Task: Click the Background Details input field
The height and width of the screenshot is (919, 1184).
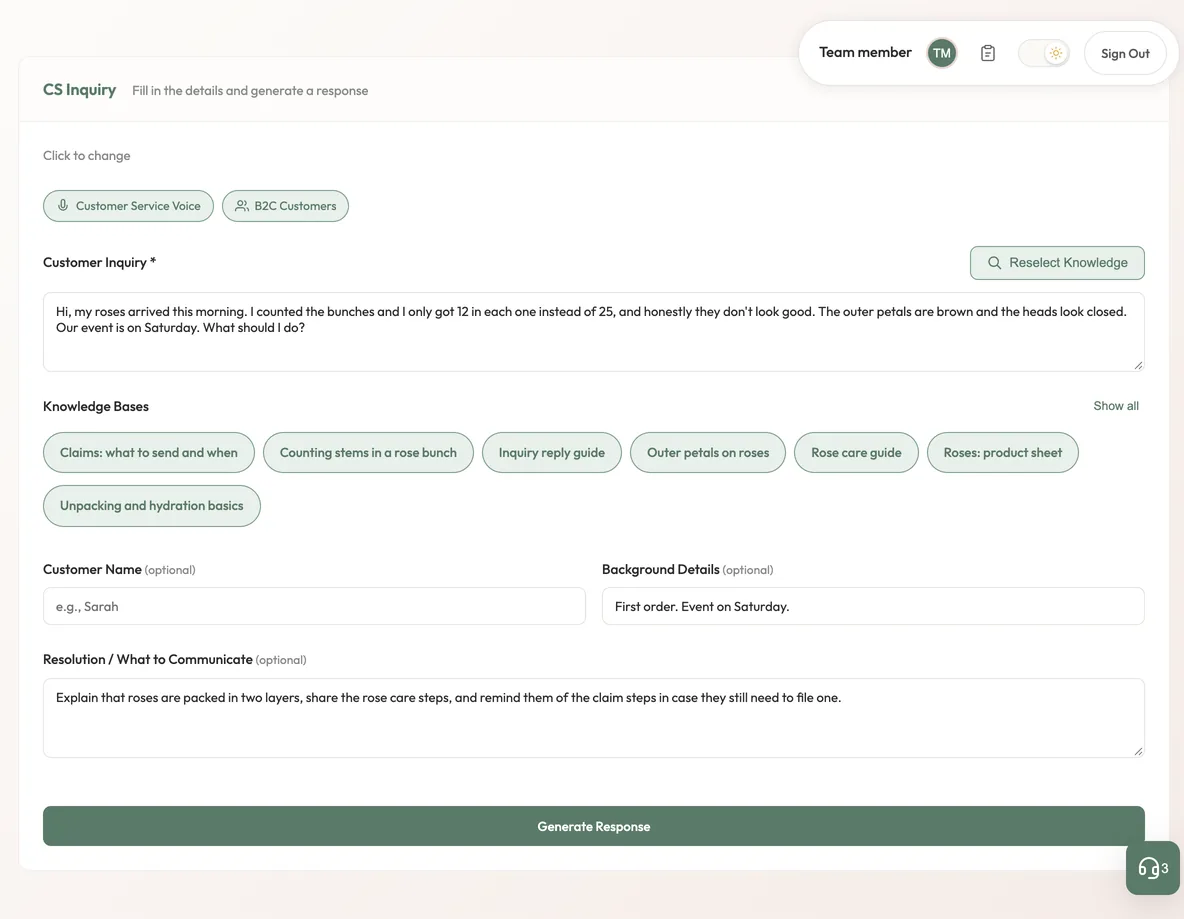Action: pos(873,606)
